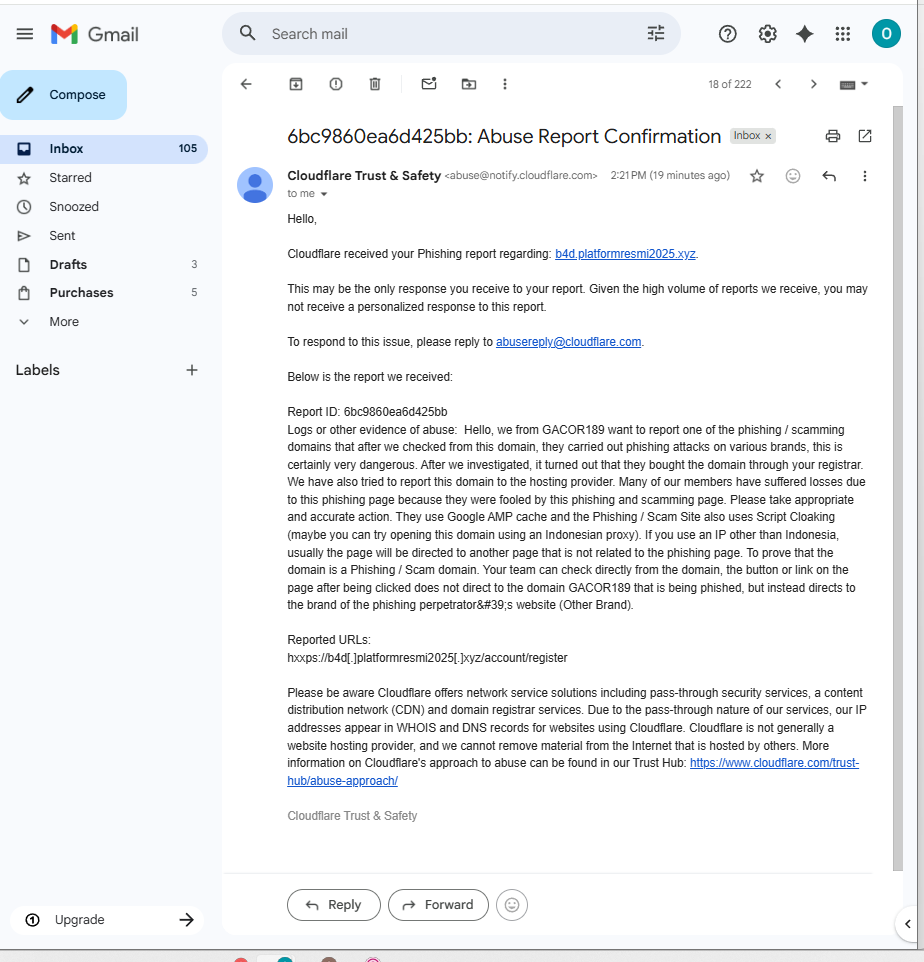Click the reported URL hxxps line
924x962 pixels.
pos(427,658)
